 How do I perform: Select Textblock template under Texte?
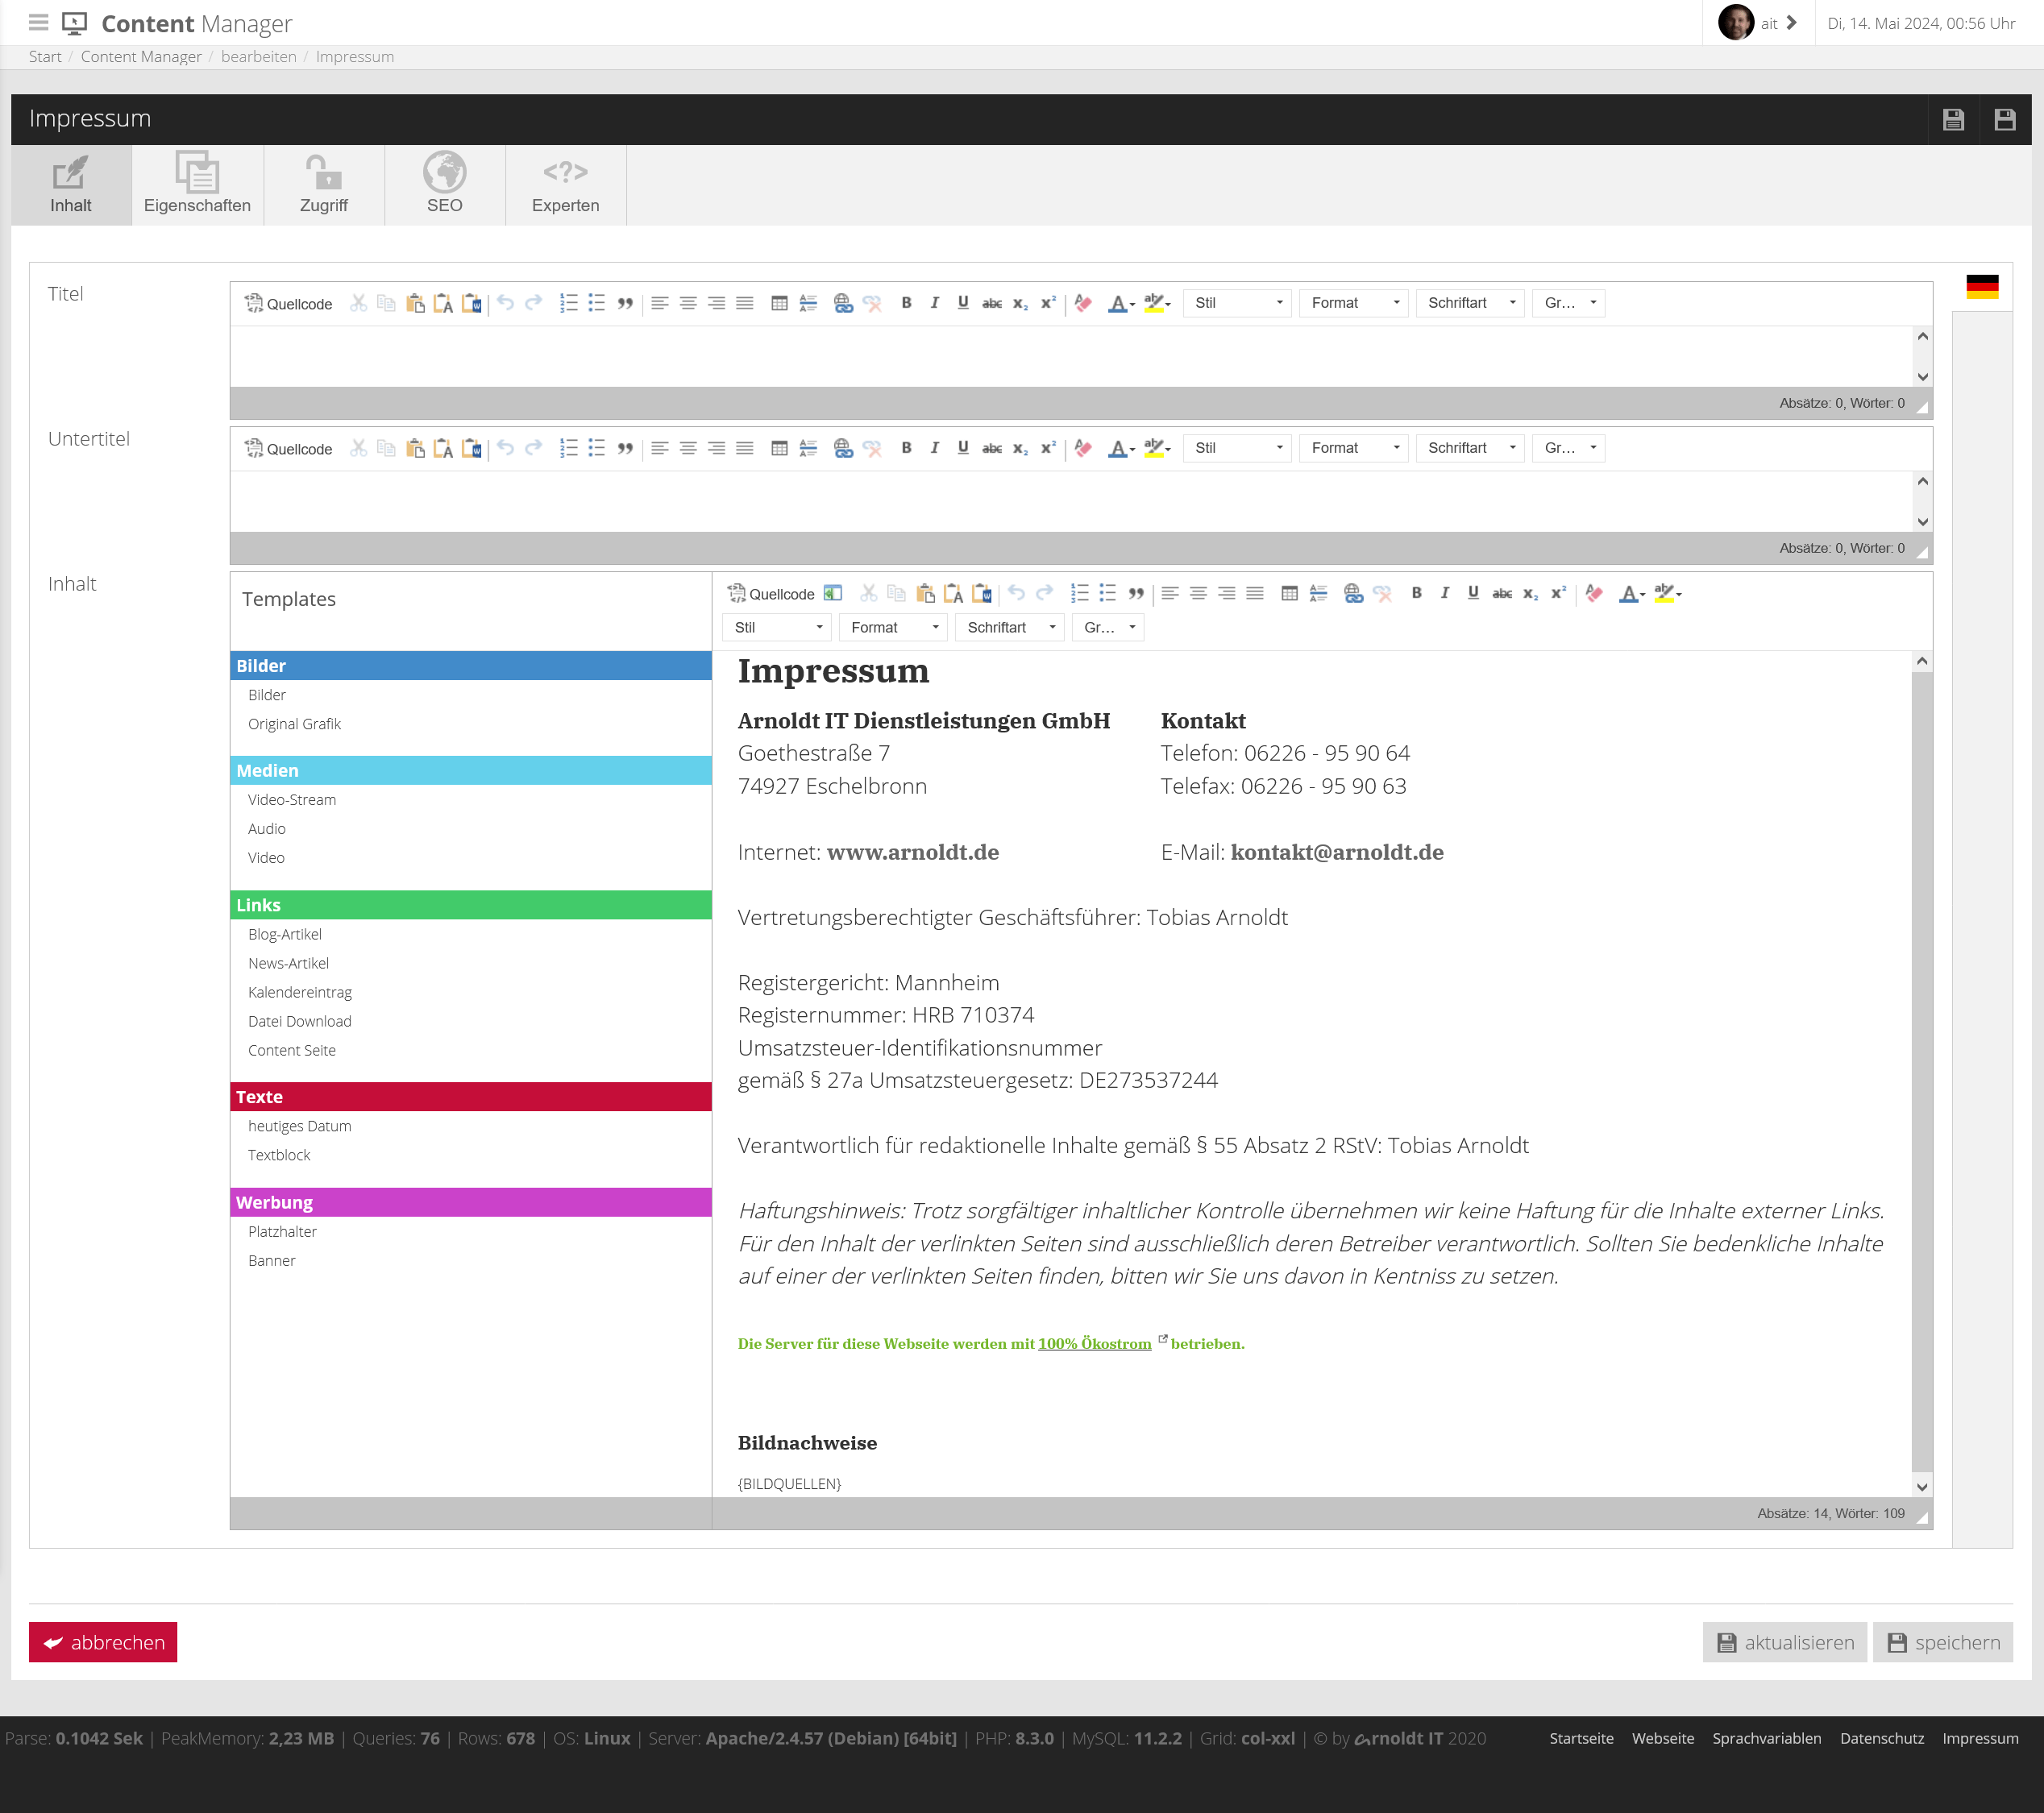click(279, 1155)
